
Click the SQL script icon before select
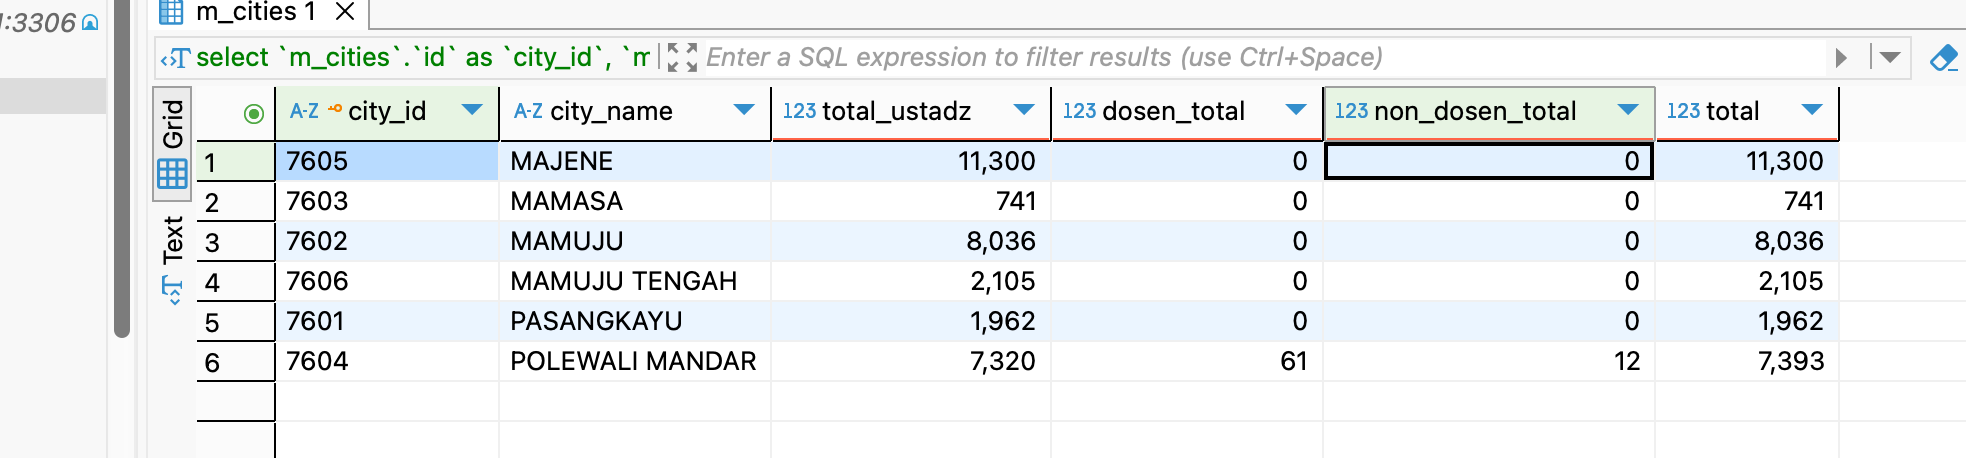pos(175,59)
